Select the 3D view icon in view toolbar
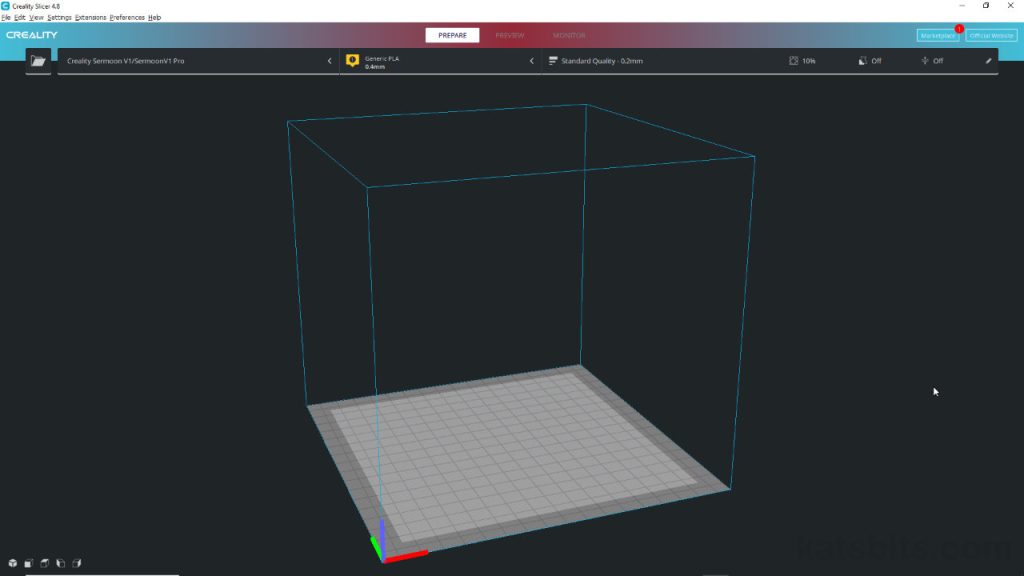This screenshot has height=576, width=1024. tap(12, 563)
